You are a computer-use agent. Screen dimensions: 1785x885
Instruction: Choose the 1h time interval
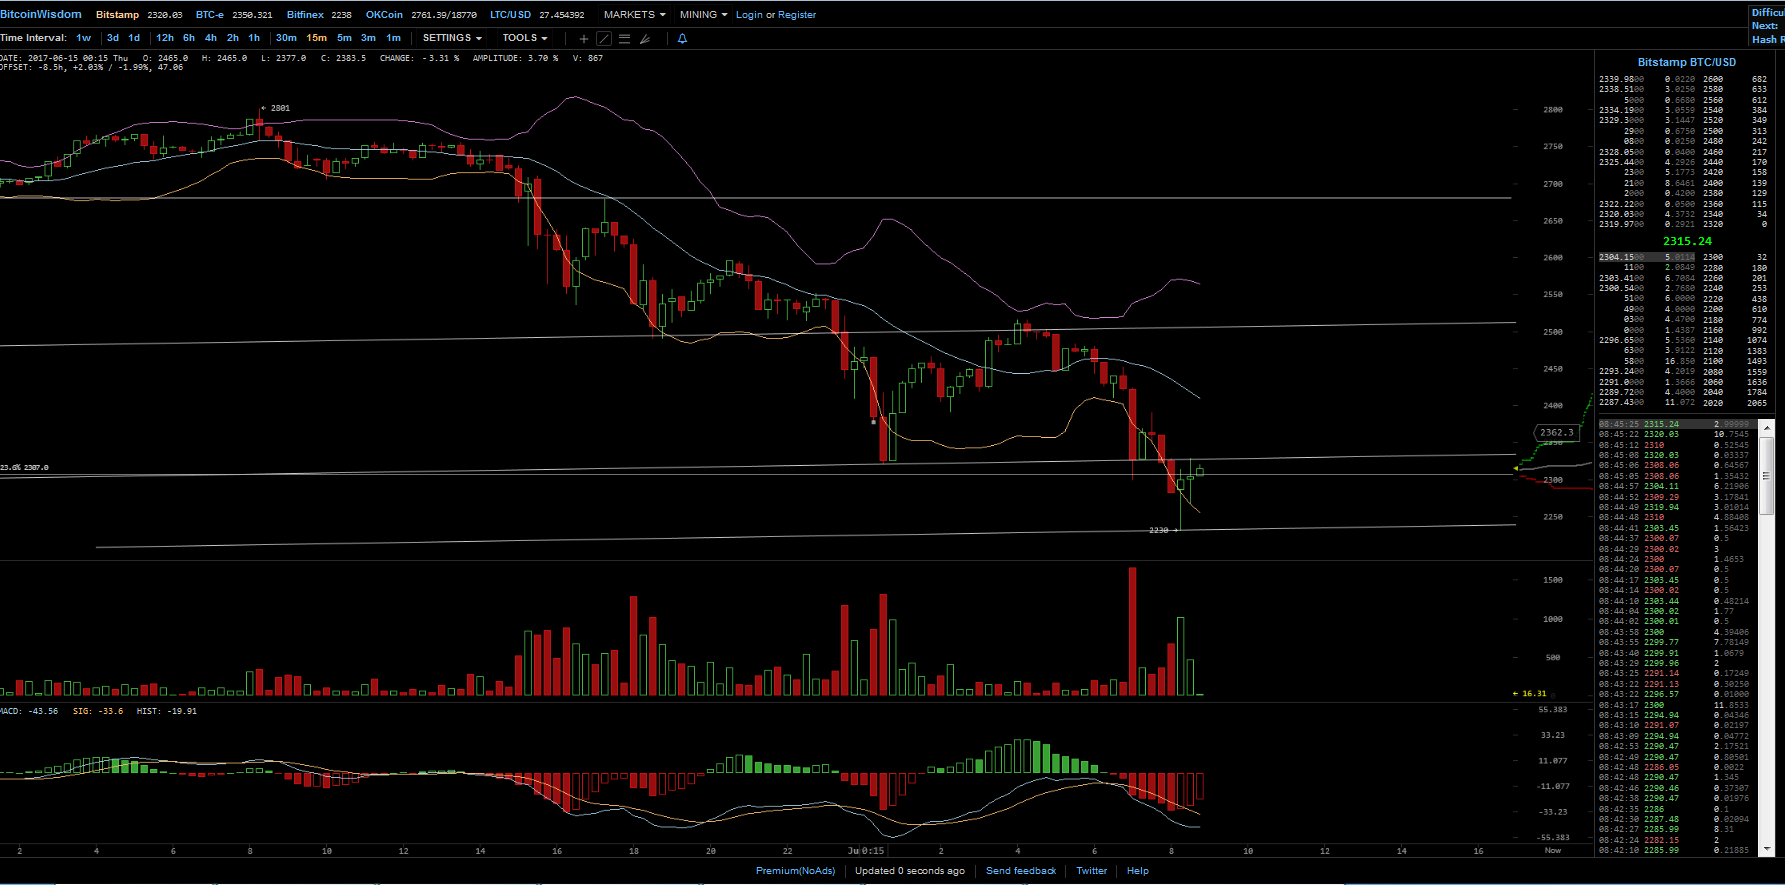[x=254, y=38]
